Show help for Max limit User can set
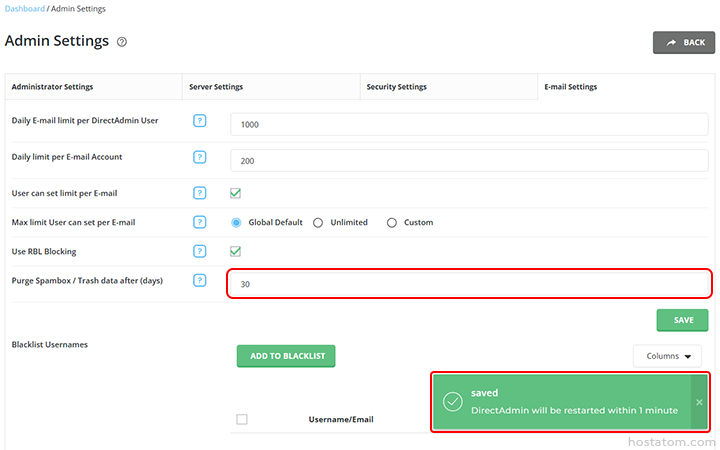Image resolution: width=720 pixels, height=450 pixels. 200,222
